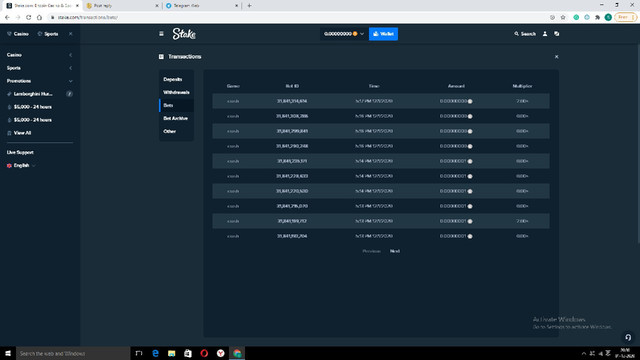Select the Casino tab atop the sidebar

[x=18, y=34]
